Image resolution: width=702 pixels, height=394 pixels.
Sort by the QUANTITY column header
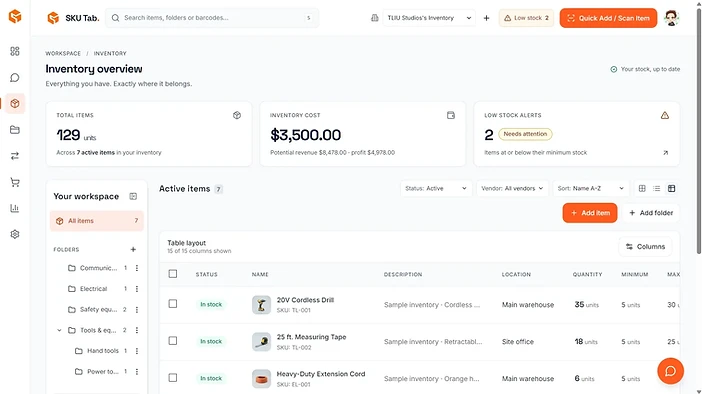[x=587, y=274]
